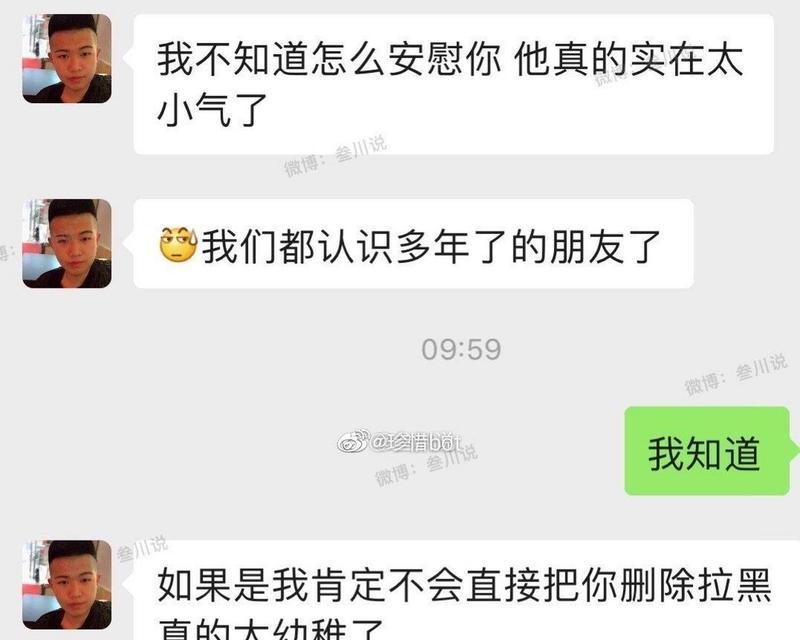The height and width of the screenshot is (640, 800).
Task: Select the 如果是我肯定不会直接把你删除拉黑 text line
Action: [x=464, y=585]
